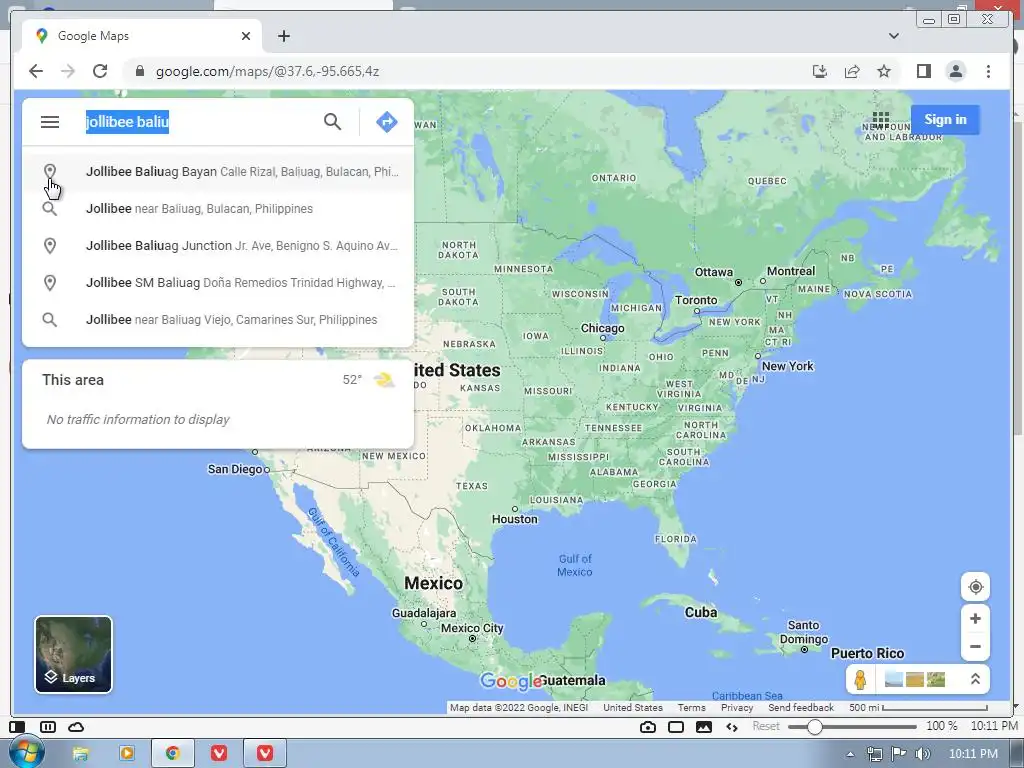Toggle the browser side panel
Screen dimensions: 1024x768
point(923,71)
